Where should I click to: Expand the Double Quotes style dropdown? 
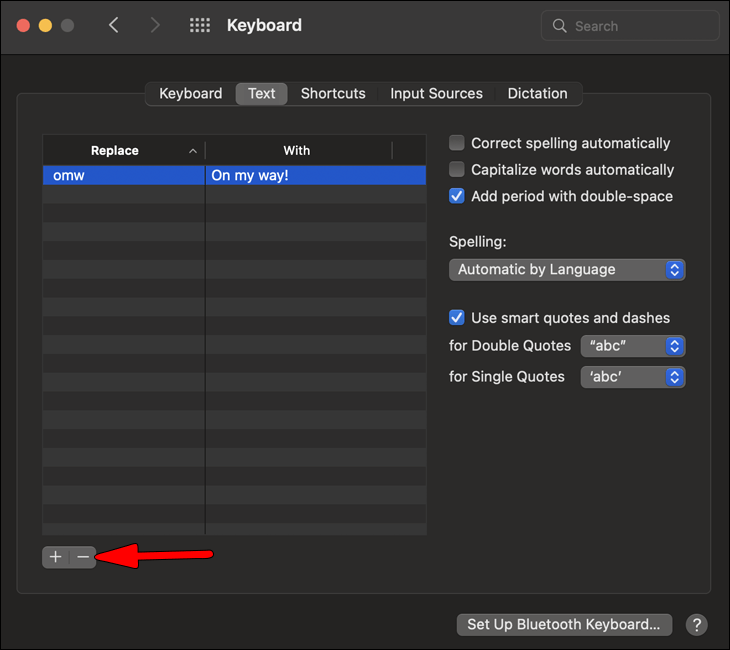[632, 346]
